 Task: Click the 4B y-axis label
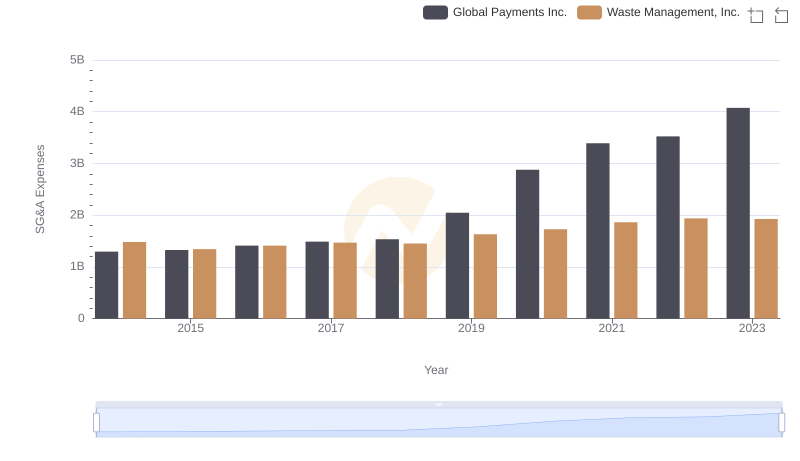click(77, 111)
